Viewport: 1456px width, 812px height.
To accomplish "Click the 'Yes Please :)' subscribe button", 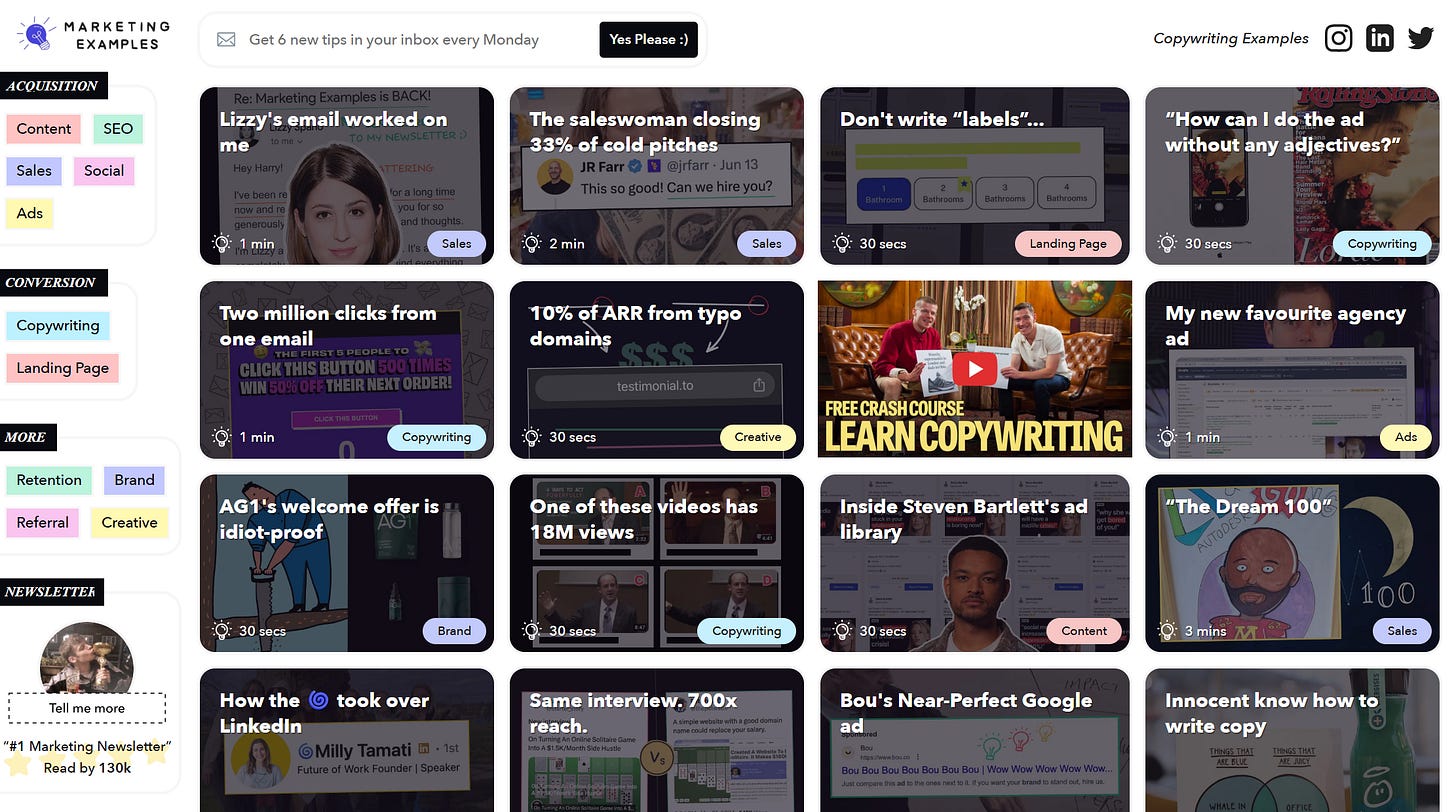I will click(x=648, y=40).
